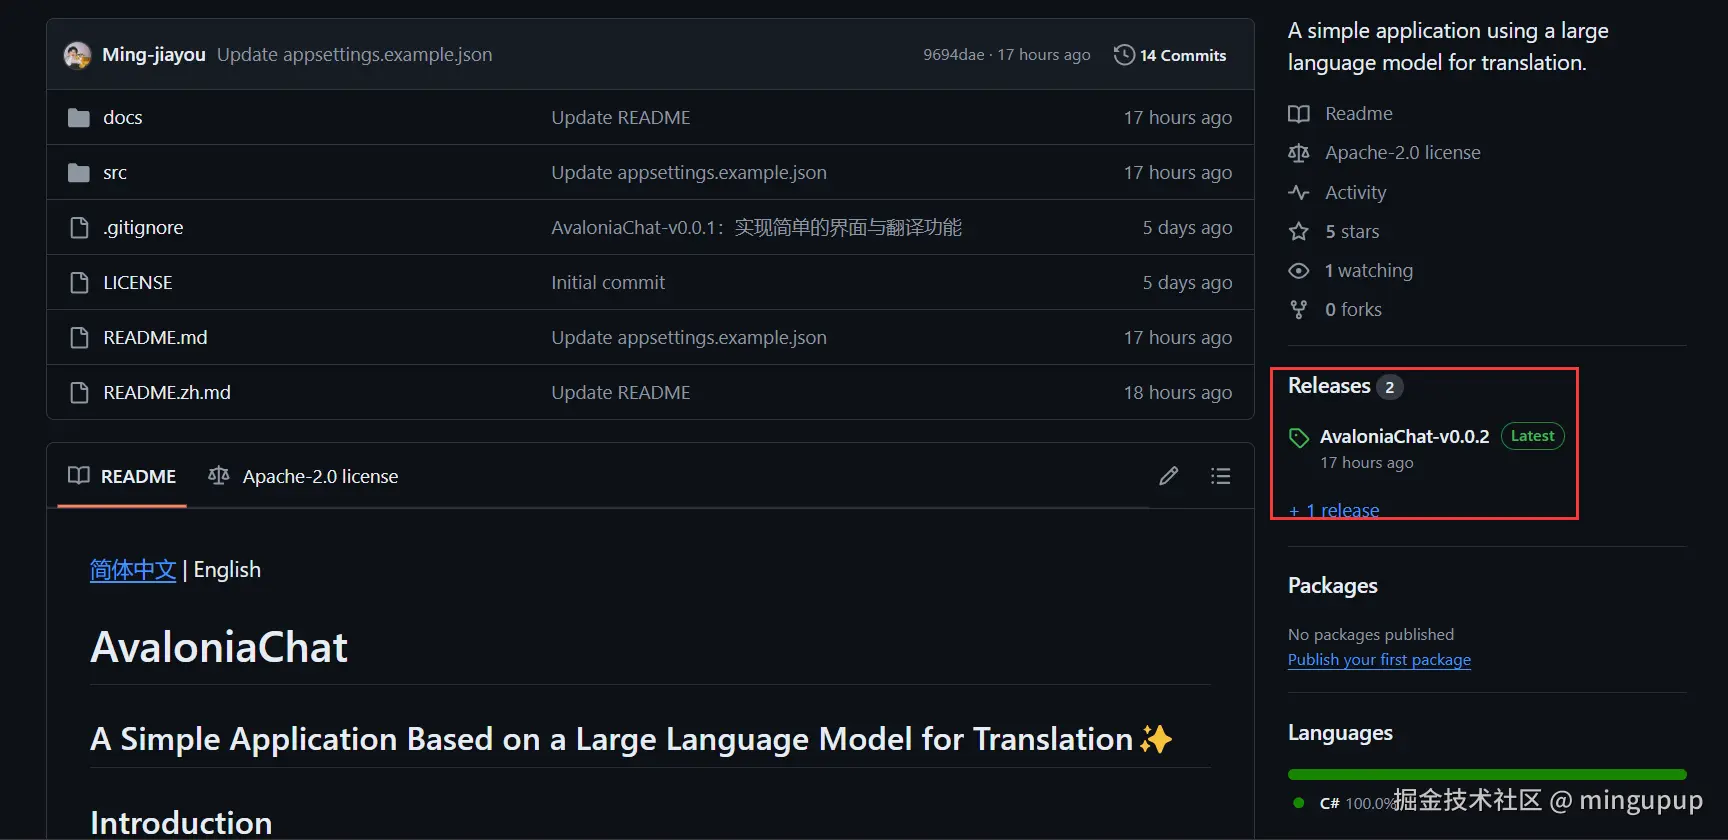Open the LICENSE file
This screenshot has height=840, width=1728.
point(138,283)
